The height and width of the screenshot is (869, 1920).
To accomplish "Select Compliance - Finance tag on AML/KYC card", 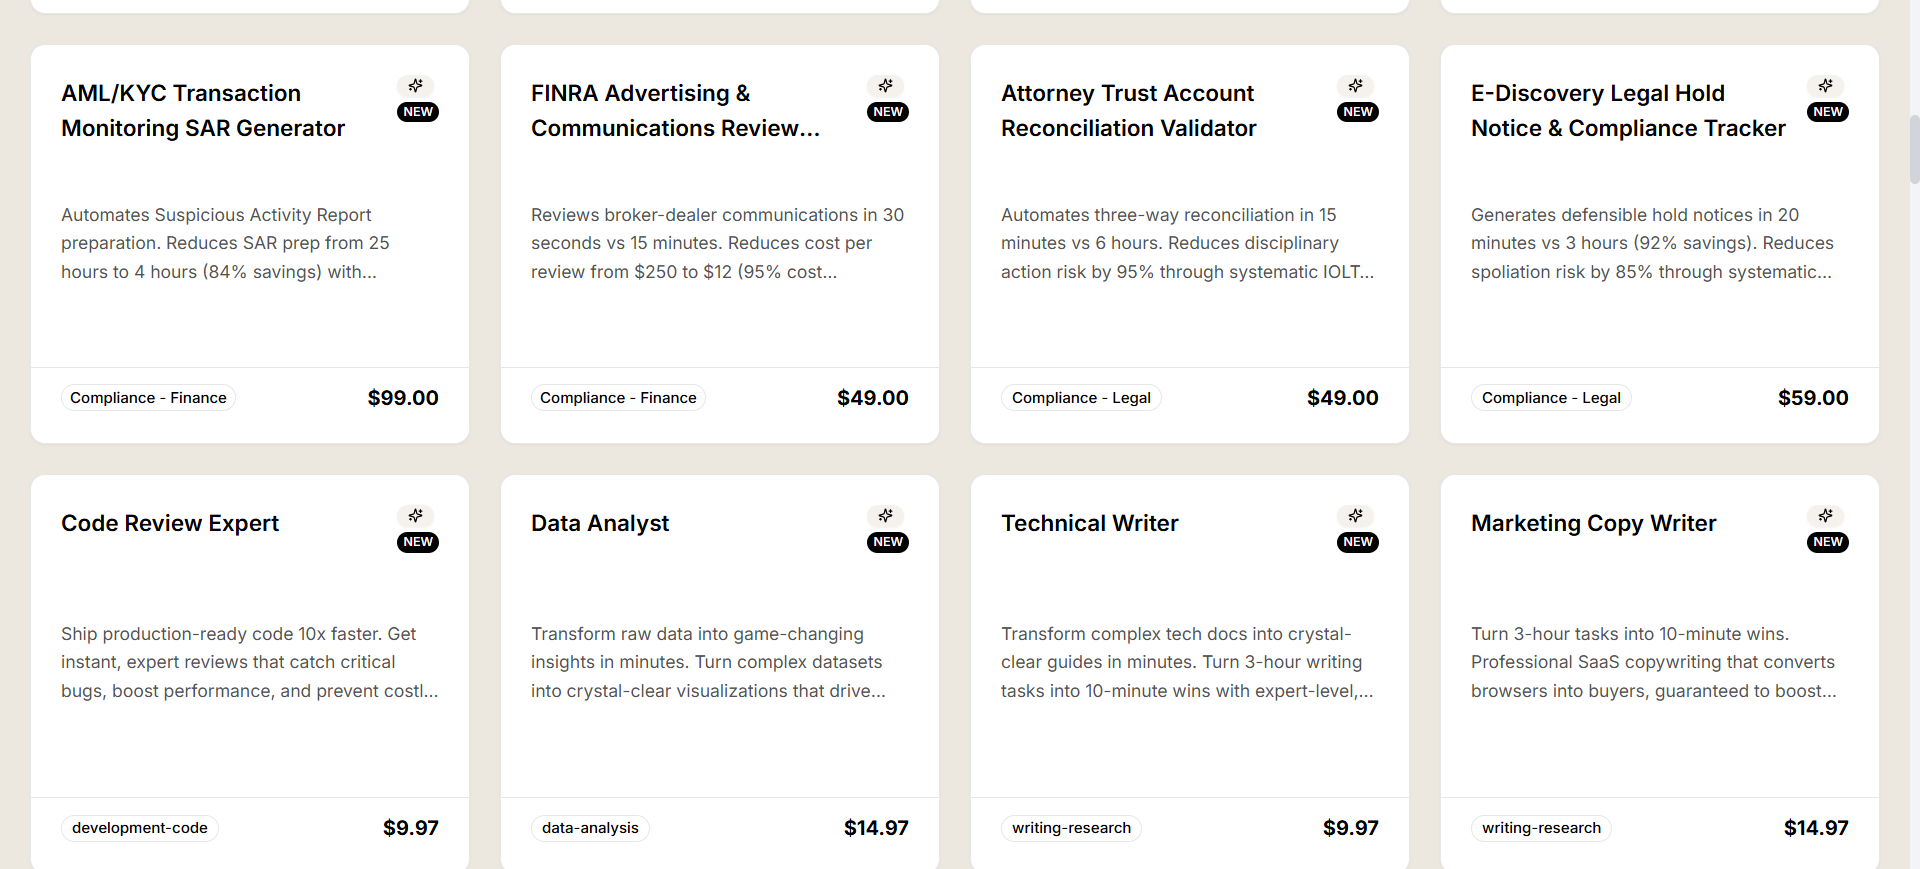I will [x=148, y=398].
